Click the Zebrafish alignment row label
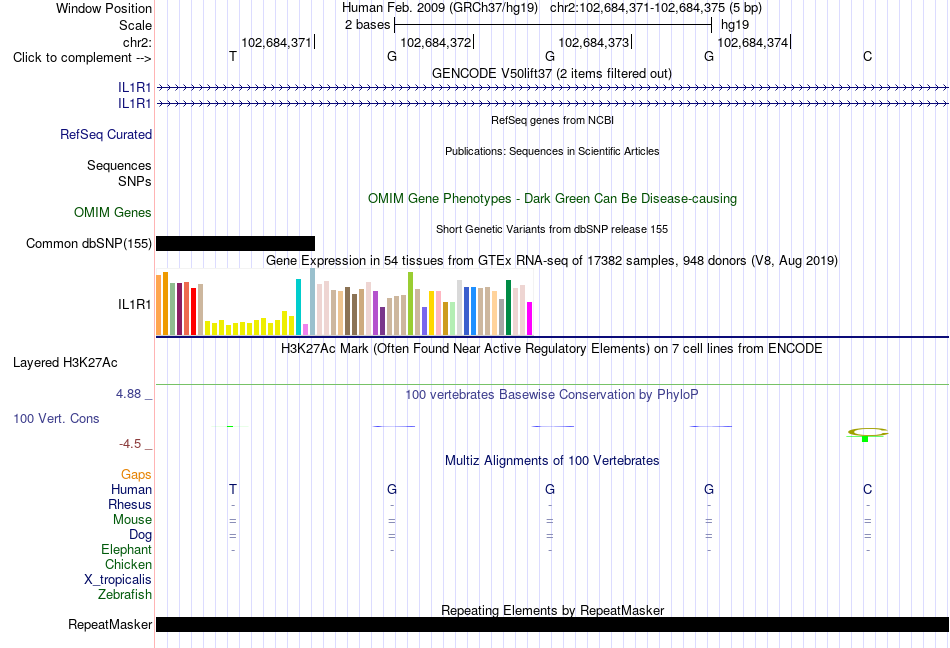This screenshot has width=950, height=648. pos(125,595)
